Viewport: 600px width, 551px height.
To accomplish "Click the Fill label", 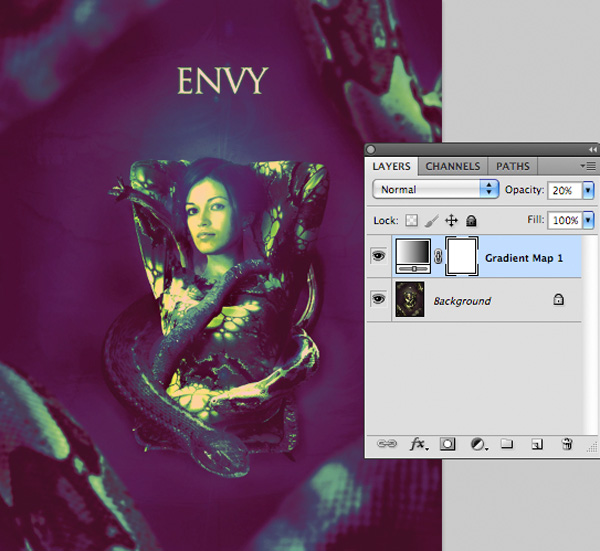I will click(536, 220).
